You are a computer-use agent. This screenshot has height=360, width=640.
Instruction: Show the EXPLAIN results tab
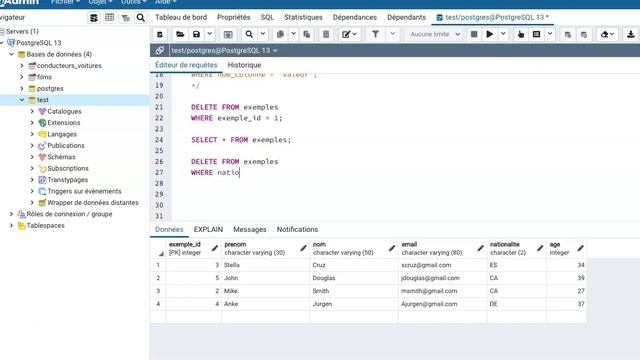[208, 229]
